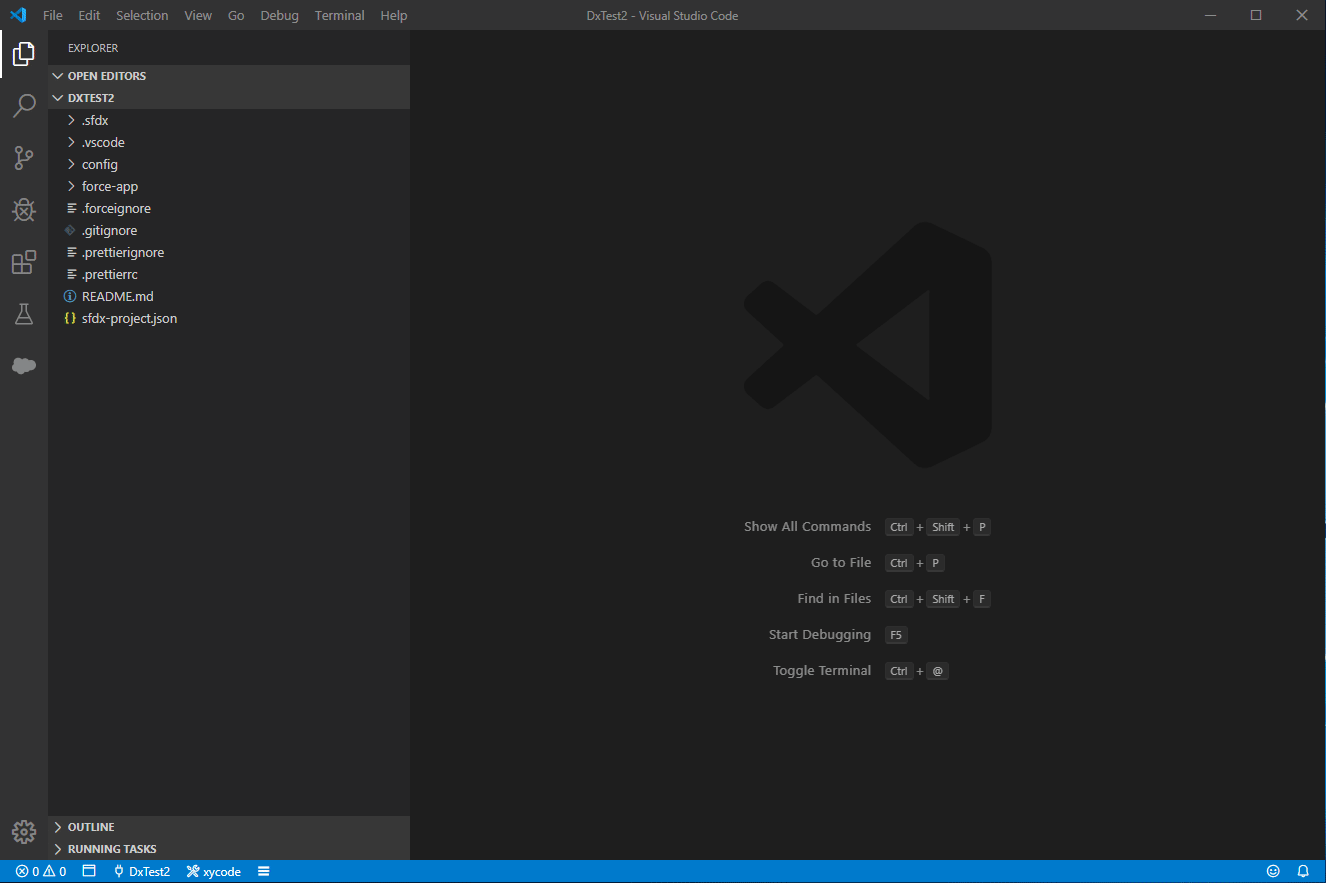Open notifications bell icon
This screenshot has width=1326, height=883.
(1303, 871)
